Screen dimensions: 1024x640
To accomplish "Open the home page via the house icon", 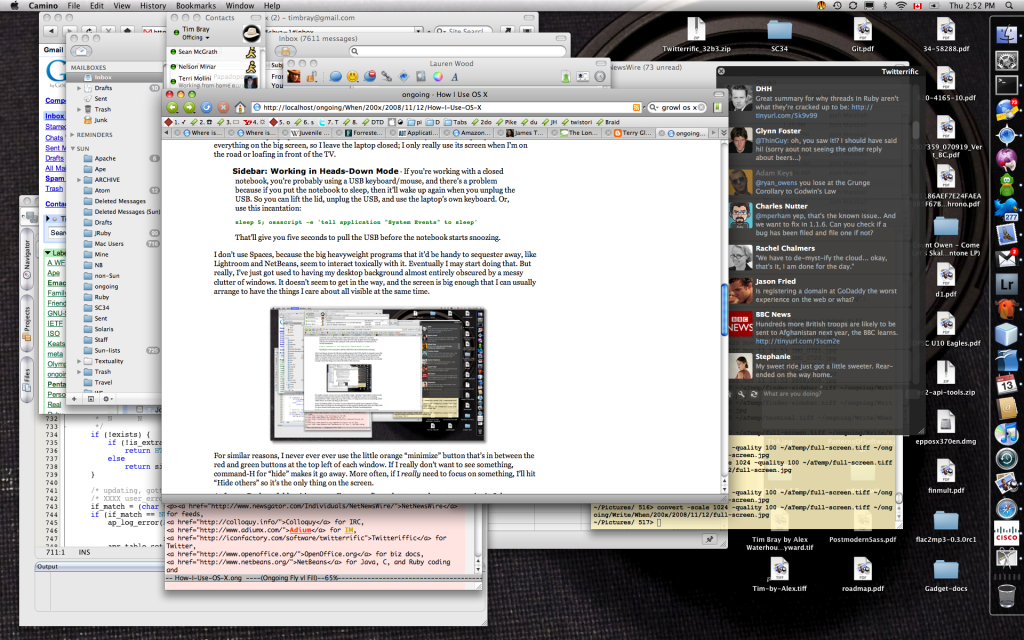I will click(x=240, y=108).
